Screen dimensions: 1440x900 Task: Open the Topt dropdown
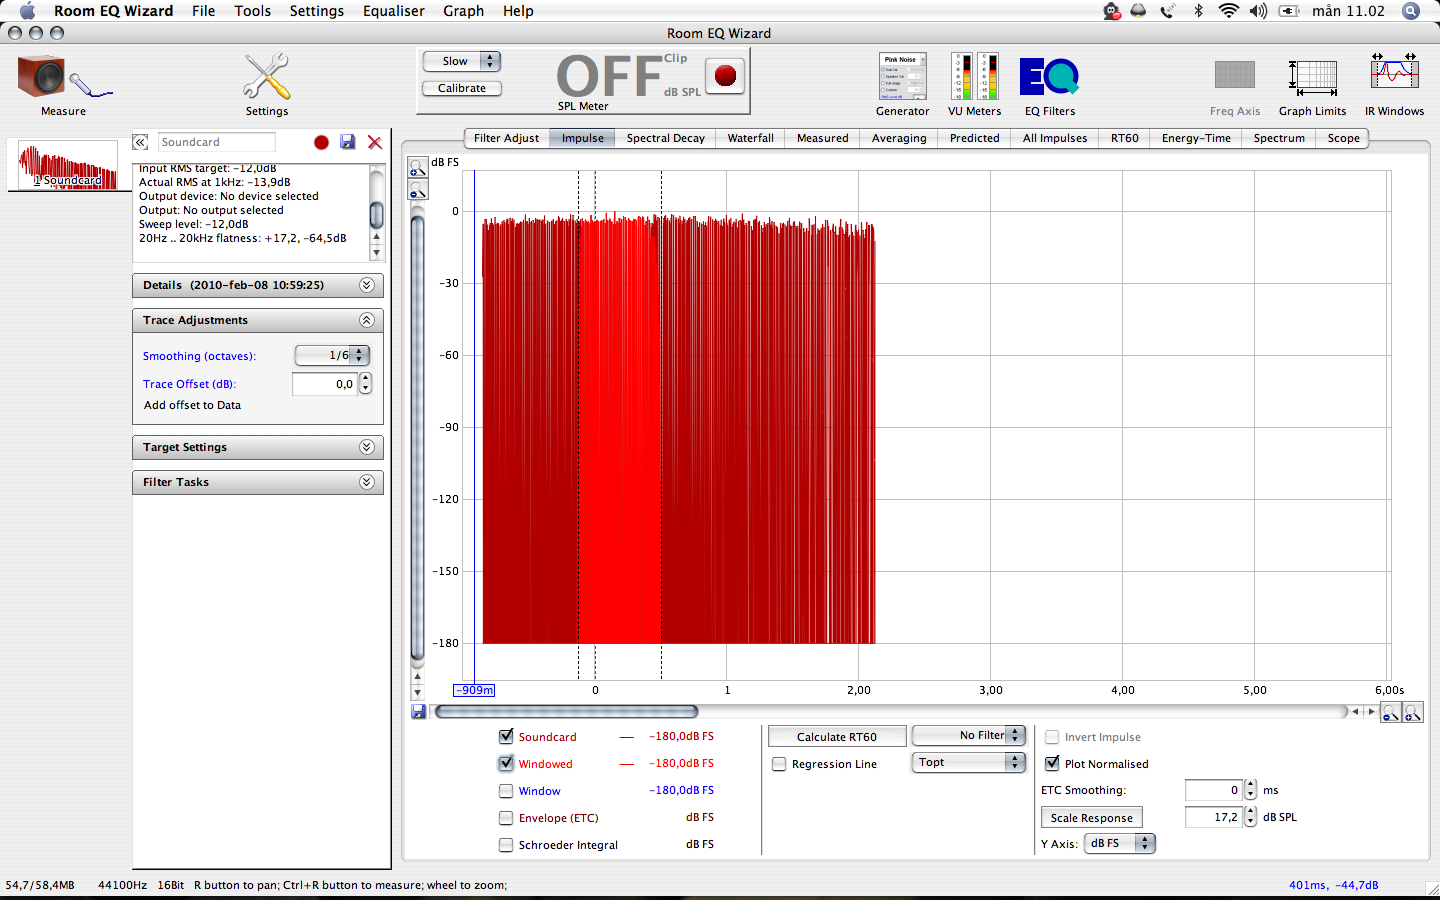[x=969, y=762]
